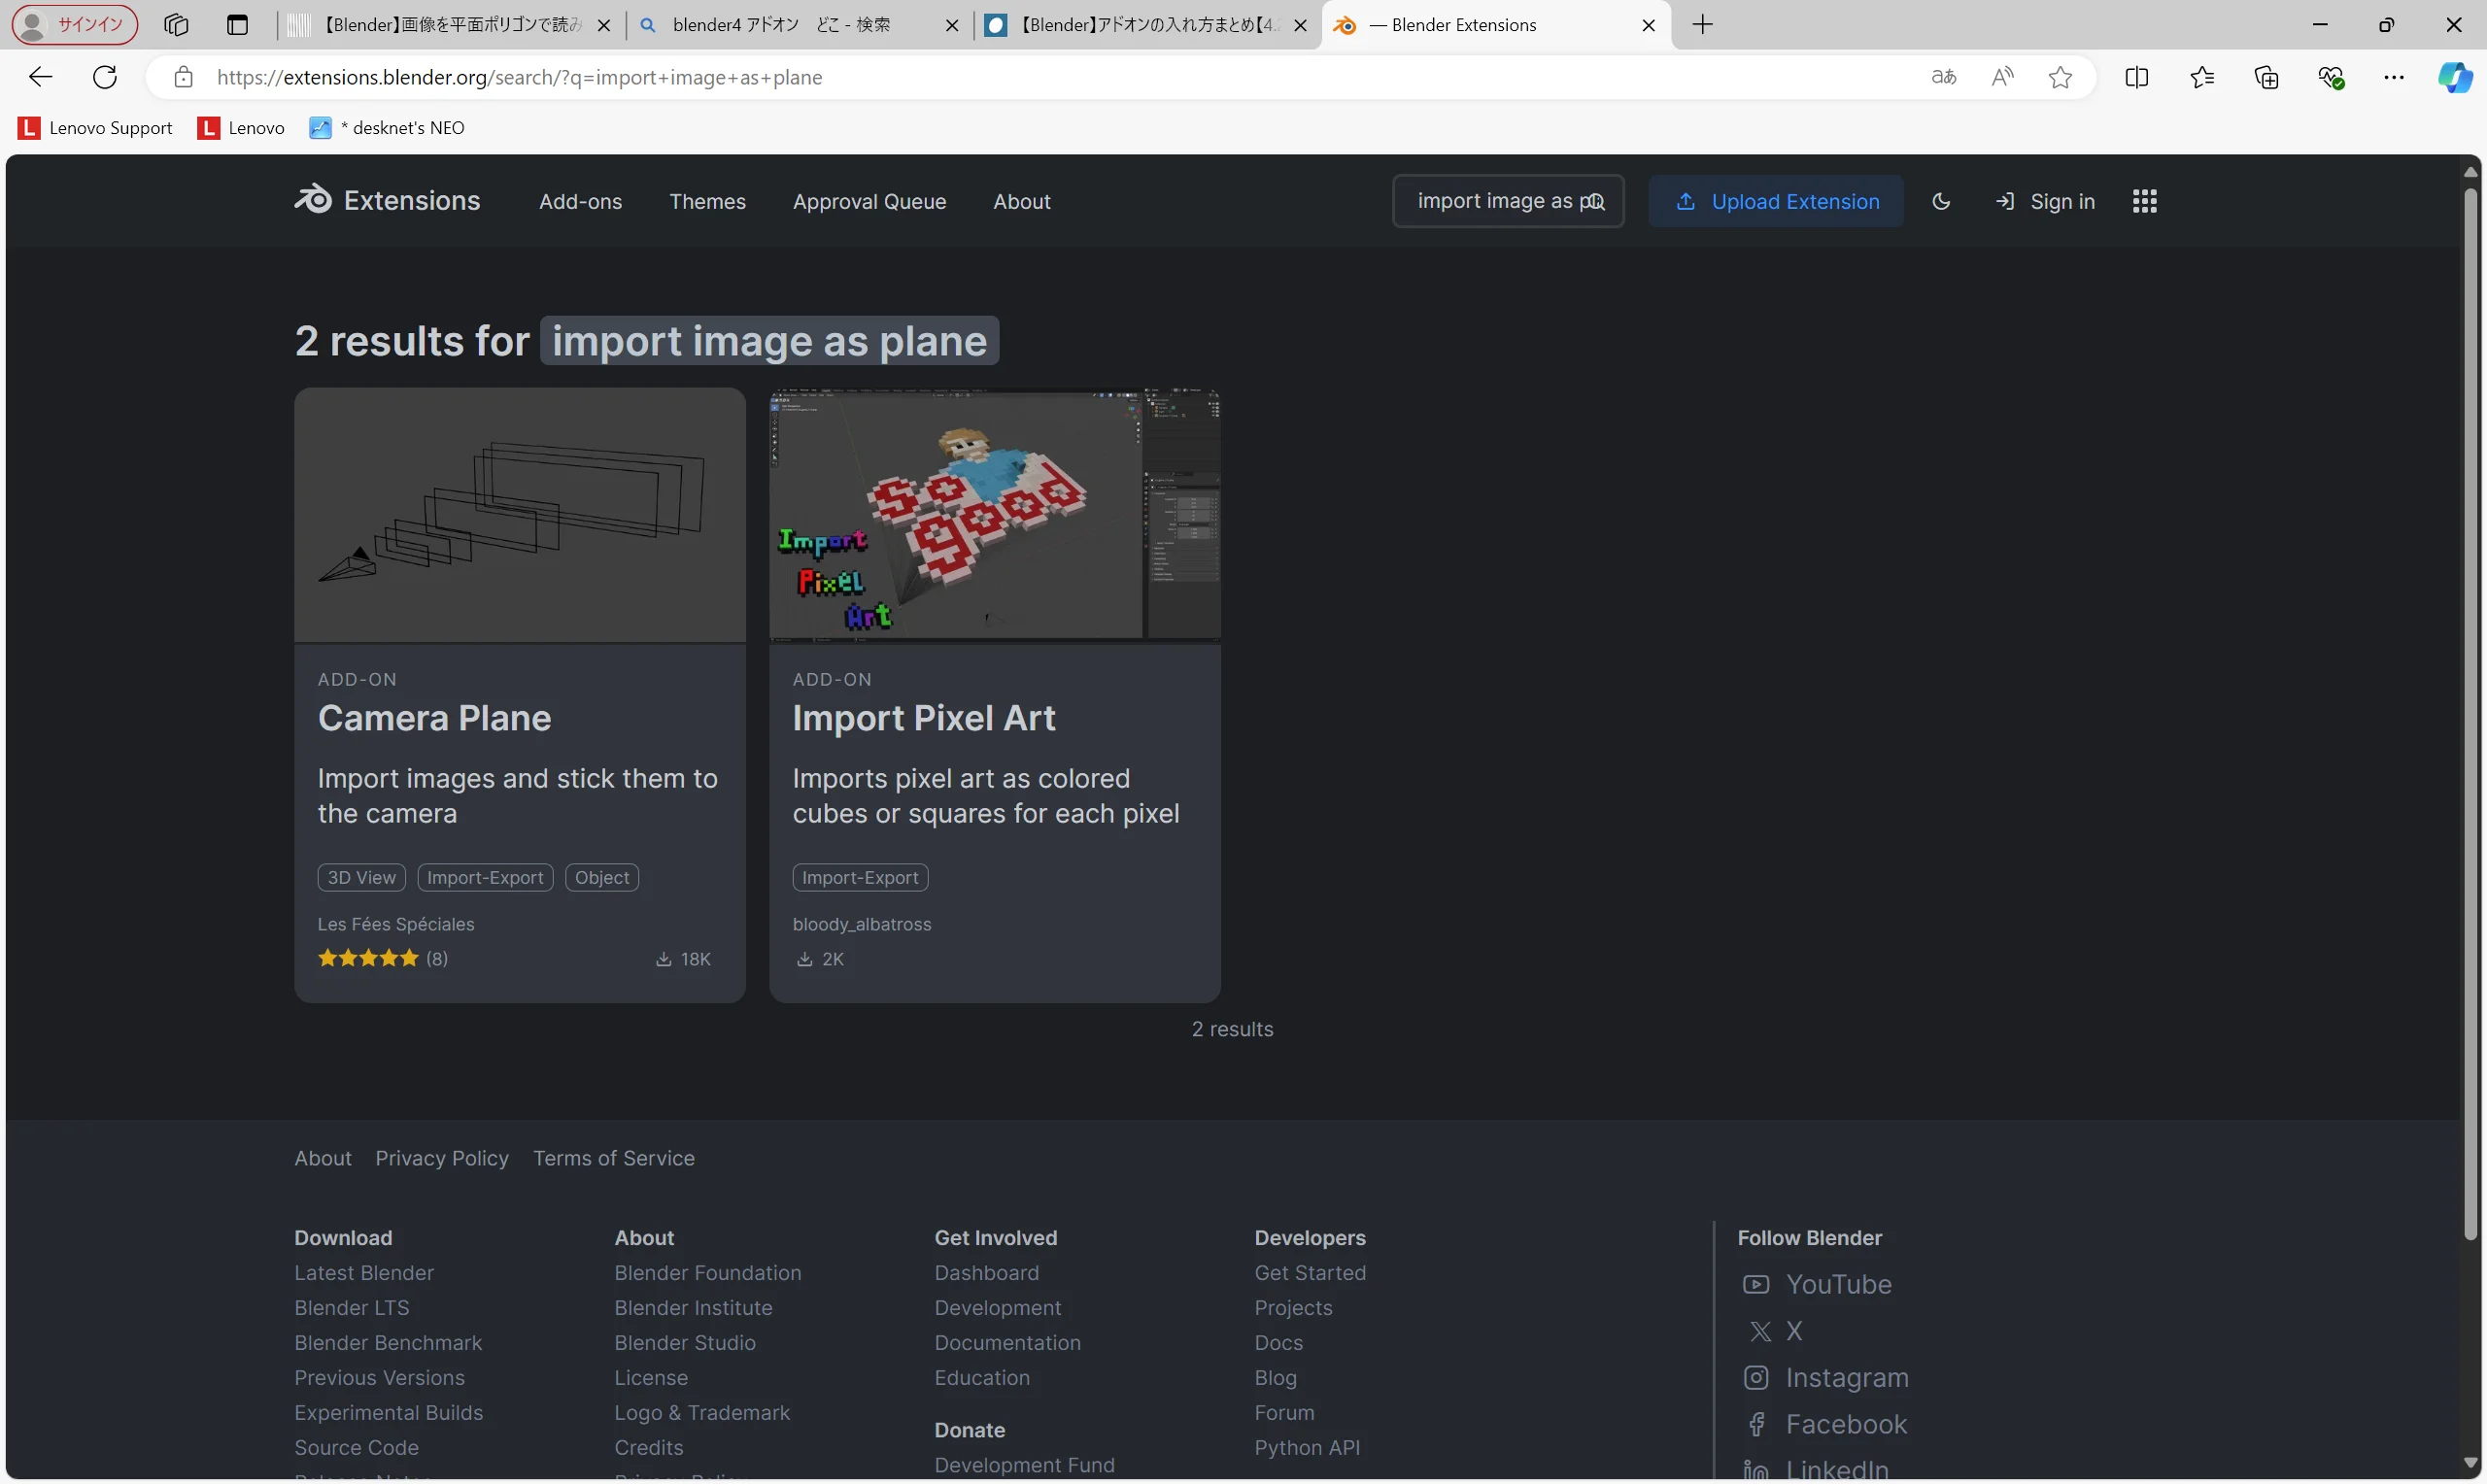
Task: Click the Import-Export tag on Import Pixel Art
Action: click(860, 877)
